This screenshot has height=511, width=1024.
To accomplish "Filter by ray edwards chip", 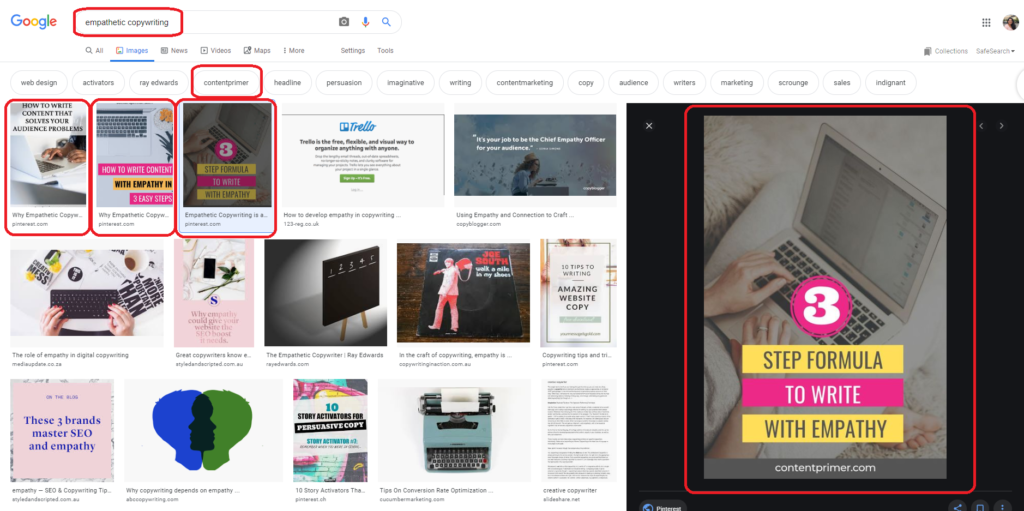I will click(158, 83).
